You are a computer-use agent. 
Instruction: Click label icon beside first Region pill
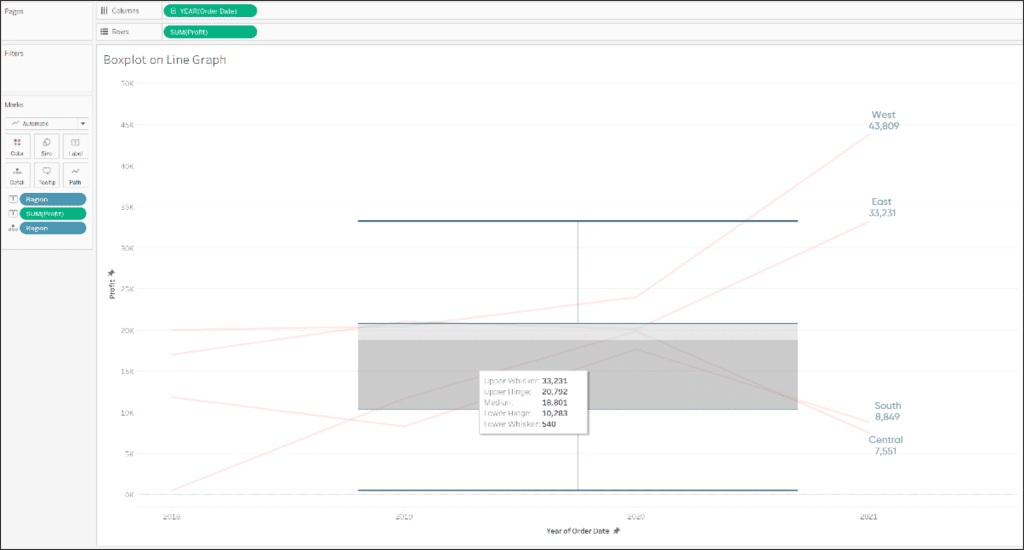(x=12, y=199)
